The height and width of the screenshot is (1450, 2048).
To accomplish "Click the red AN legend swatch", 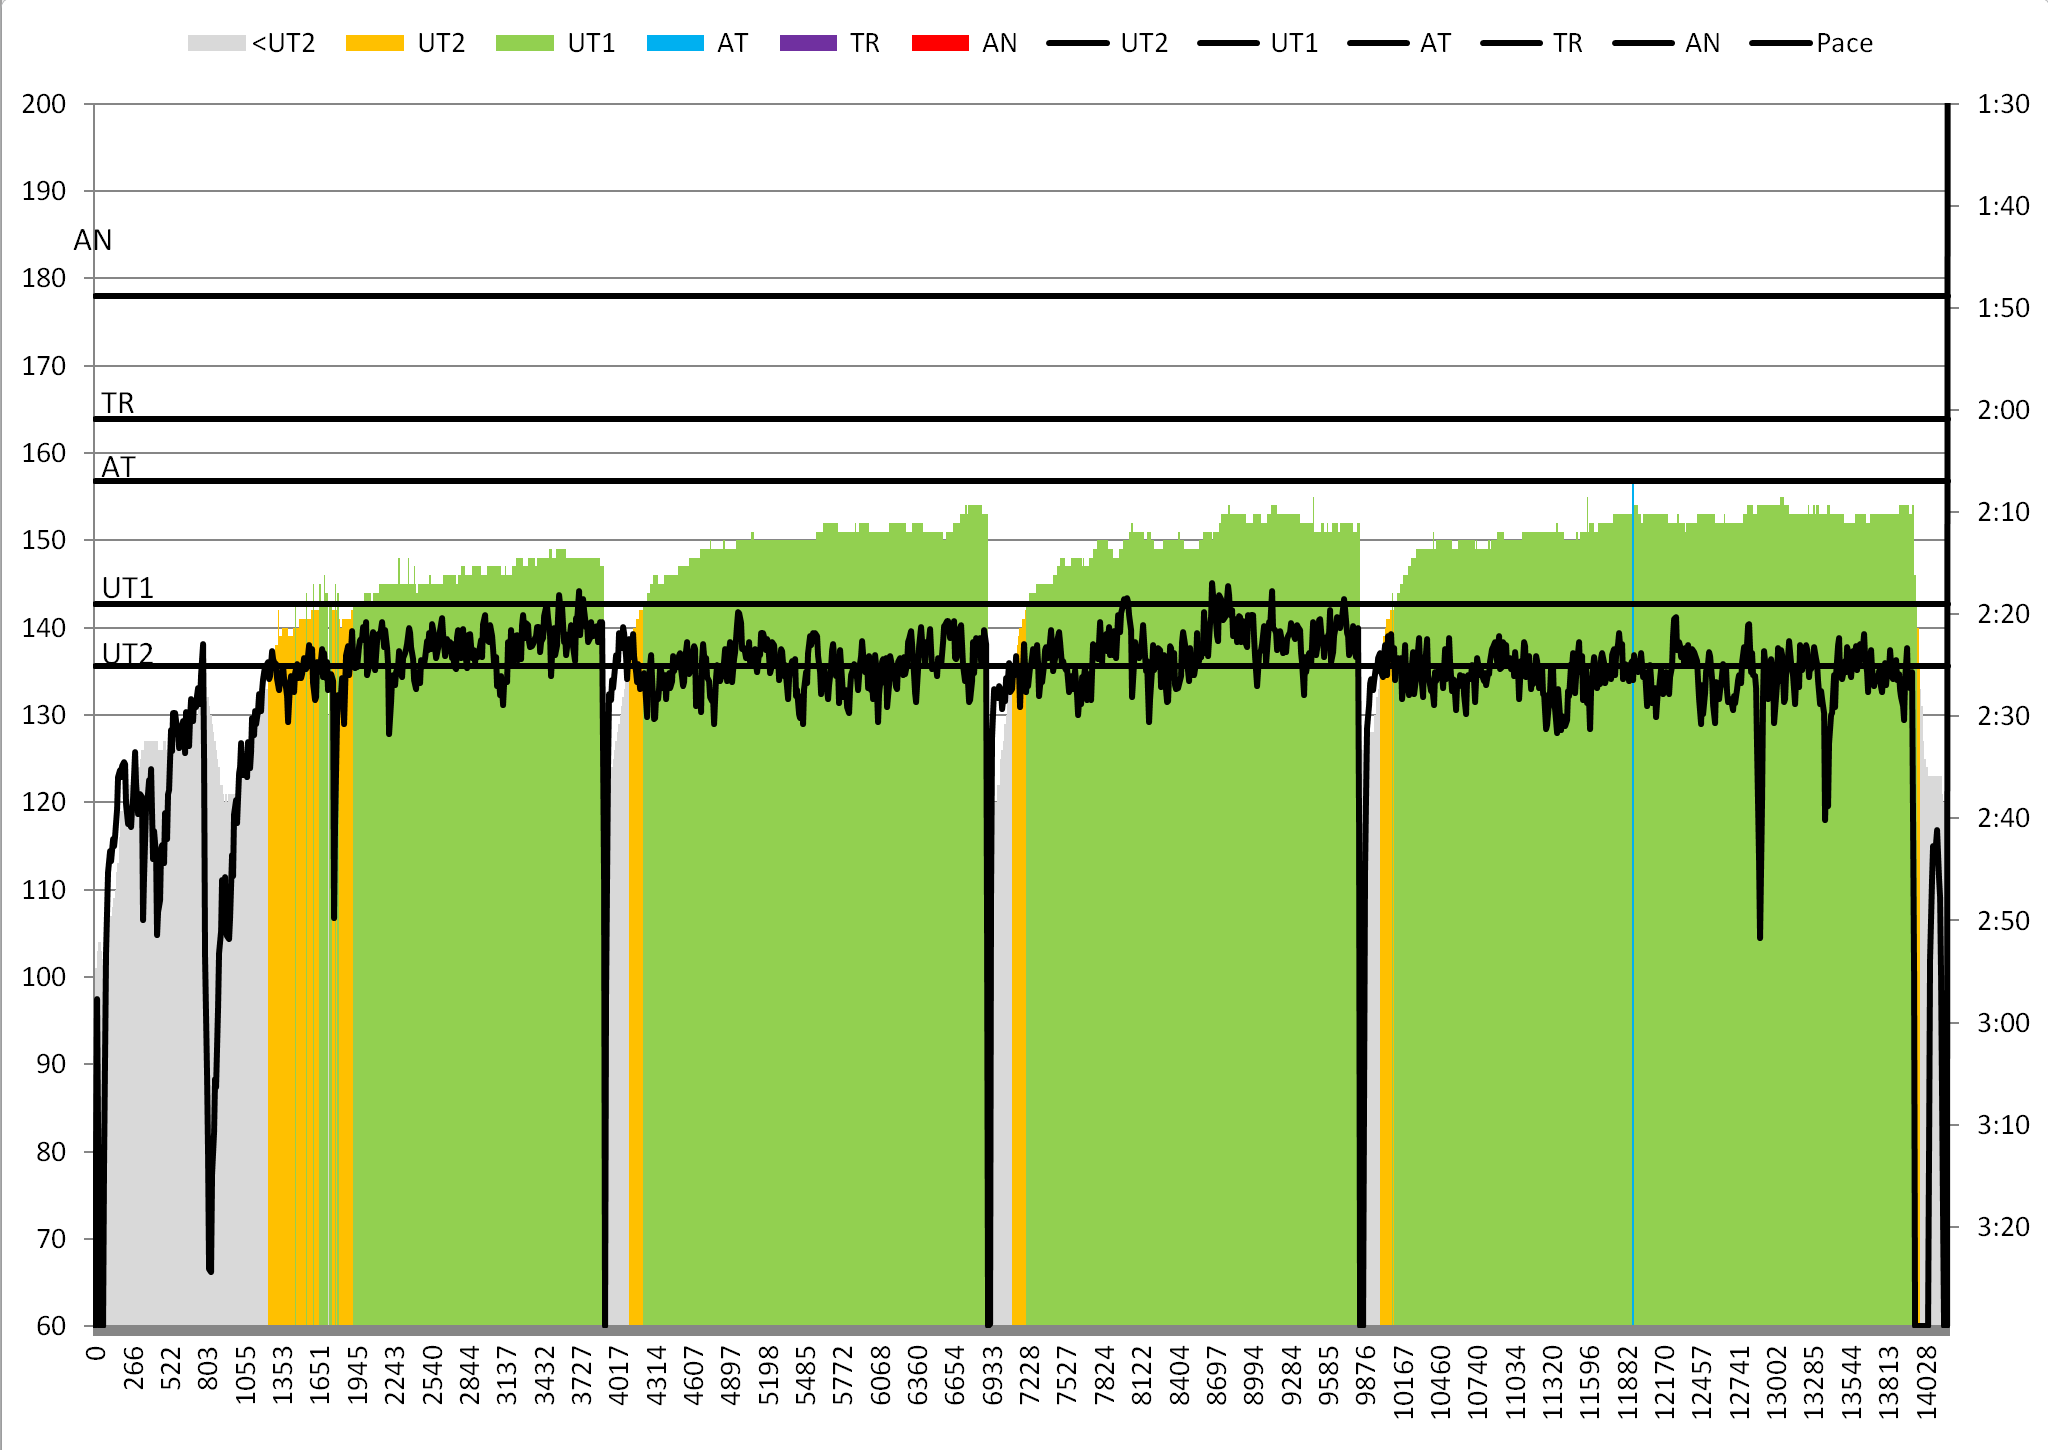I will click(x=940, y=43).
